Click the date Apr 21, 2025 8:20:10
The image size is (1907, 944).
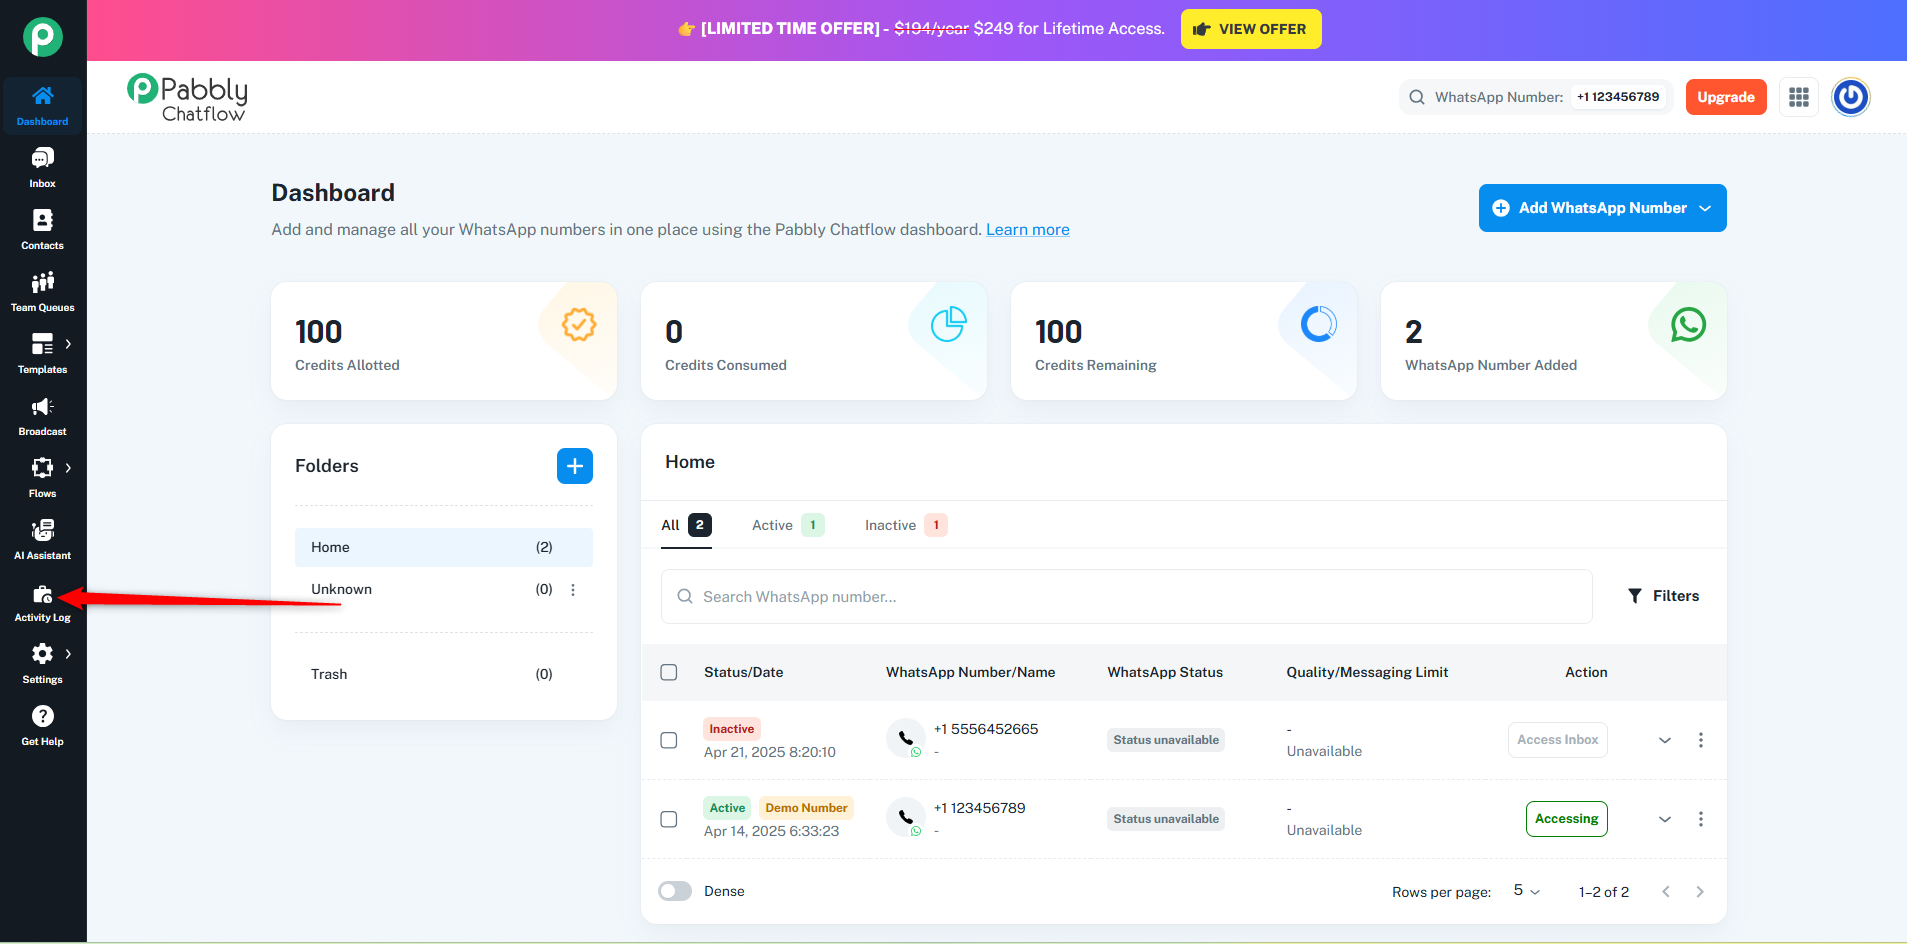770,752
